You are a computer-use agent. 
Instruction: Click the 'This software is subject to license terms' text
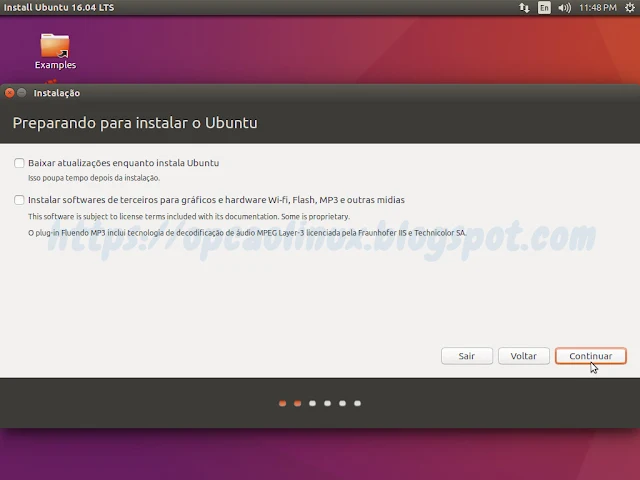189,216
